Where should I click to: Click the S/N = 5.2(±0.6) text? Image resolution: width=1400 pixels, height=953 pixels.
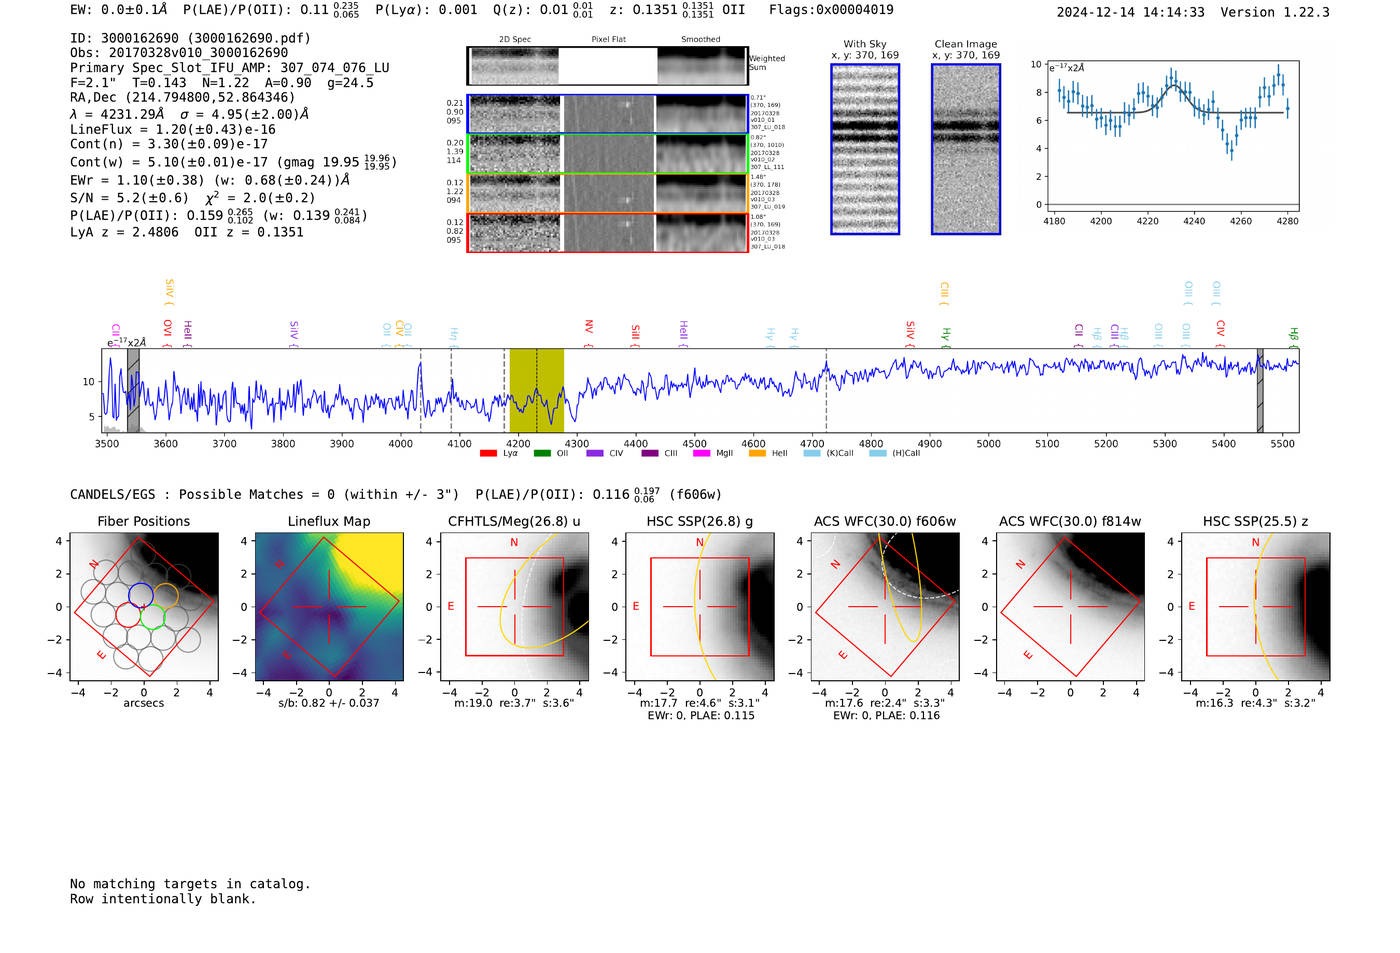click(130, 198)
